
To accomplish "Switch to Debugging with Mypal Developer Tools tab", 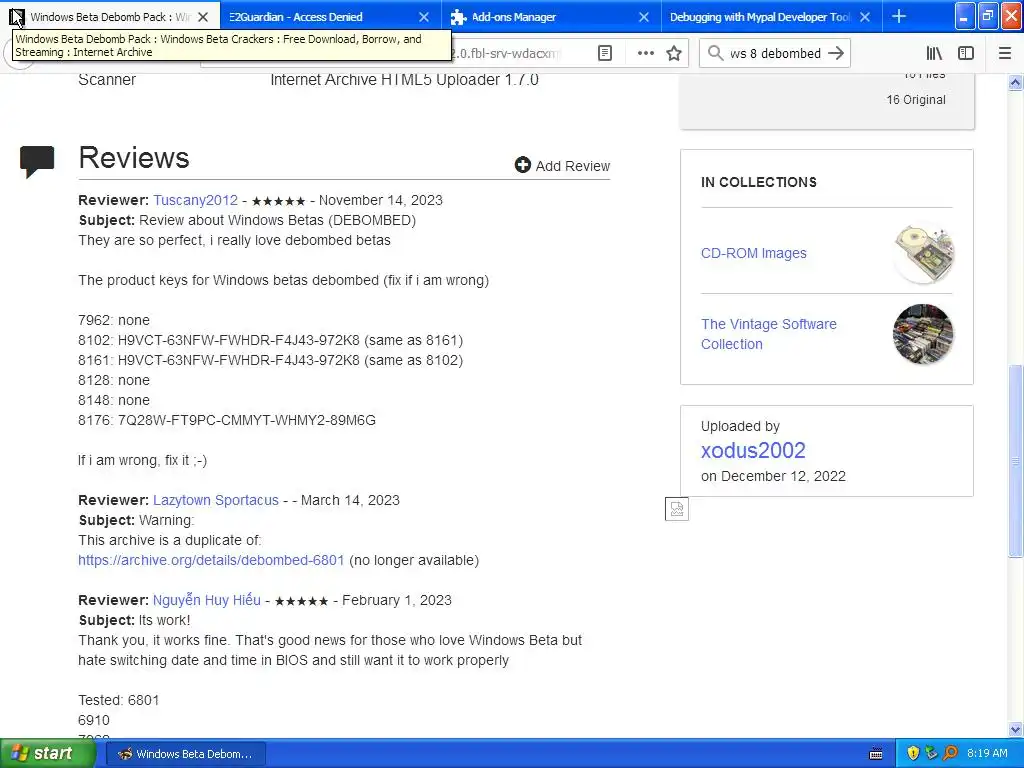I will tap(772, 17).
